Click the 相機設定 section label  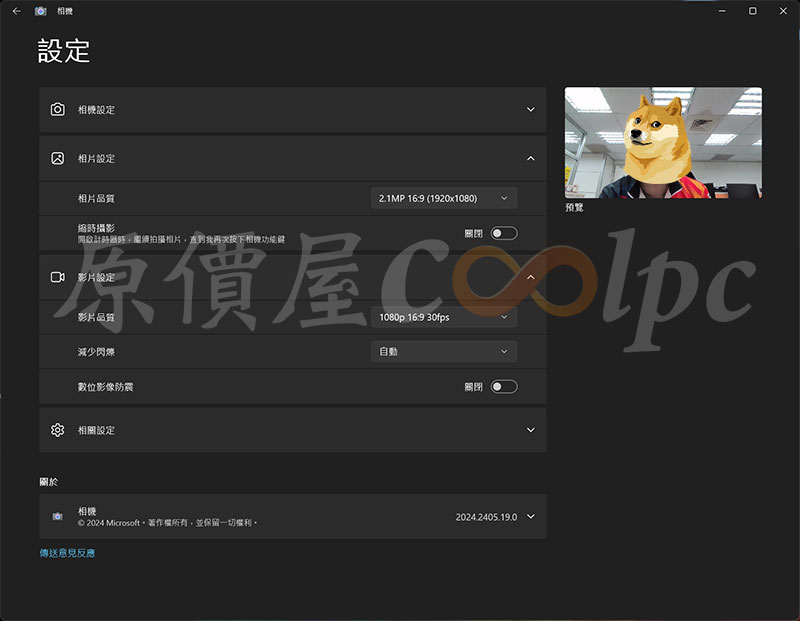tap(96, 110)
